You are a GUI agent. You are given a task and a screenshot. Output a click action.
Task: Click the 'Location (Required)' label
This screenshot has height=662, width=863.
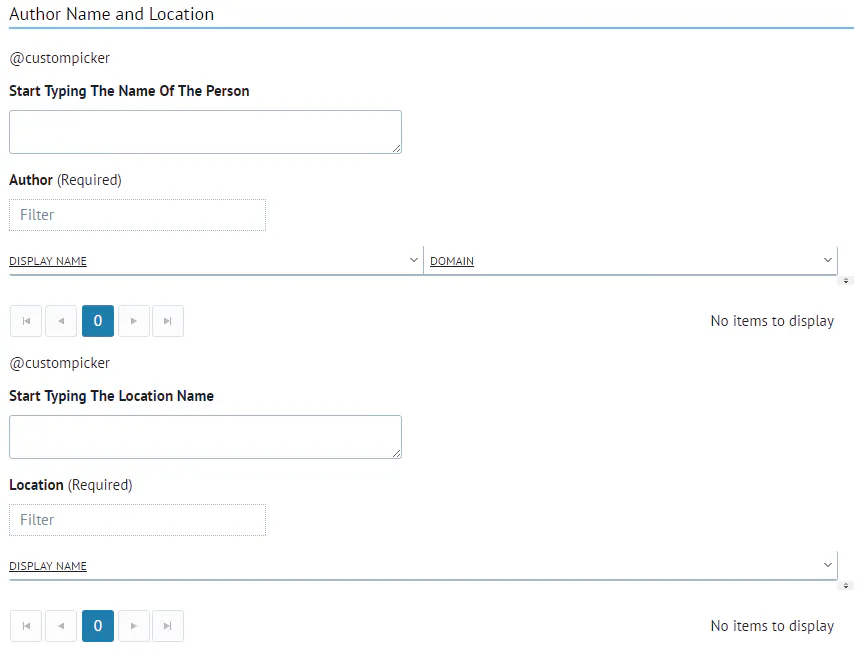pyautogui.click(x=71, y=485)
